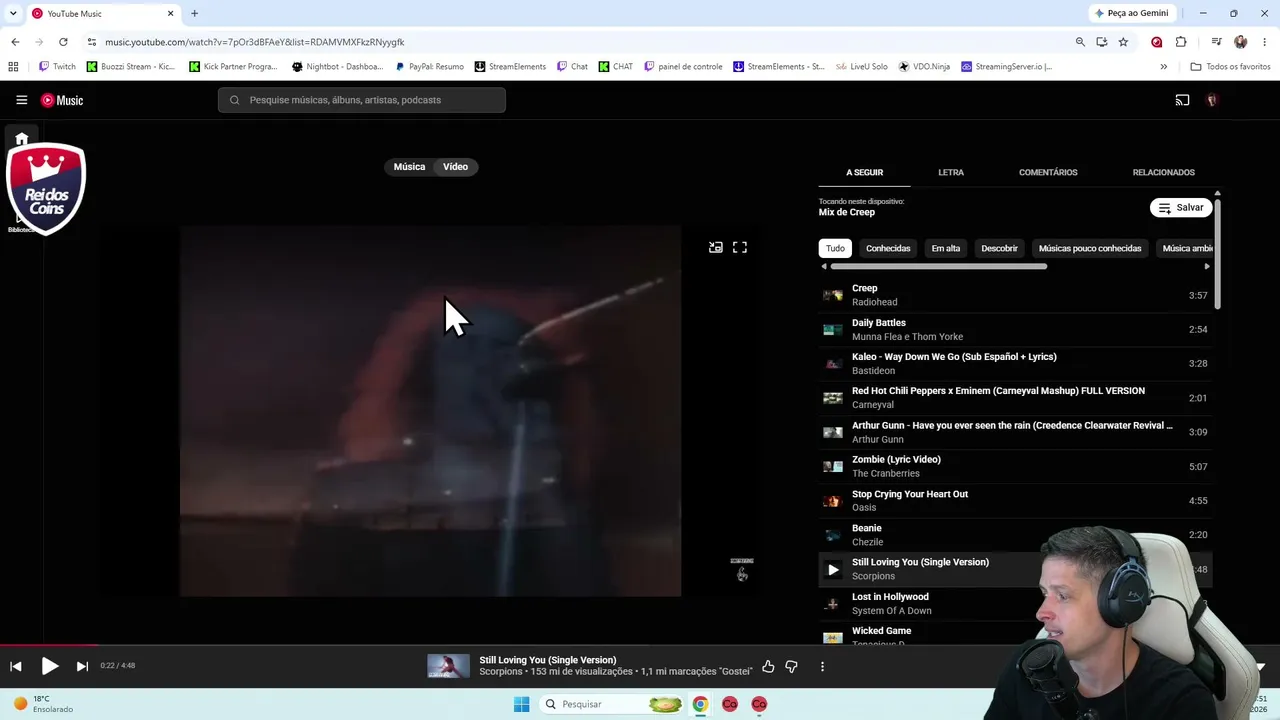Switch to the A SEGUIR tab
The height and width of the screenshot is (720, 1280).
click(864, 172)
